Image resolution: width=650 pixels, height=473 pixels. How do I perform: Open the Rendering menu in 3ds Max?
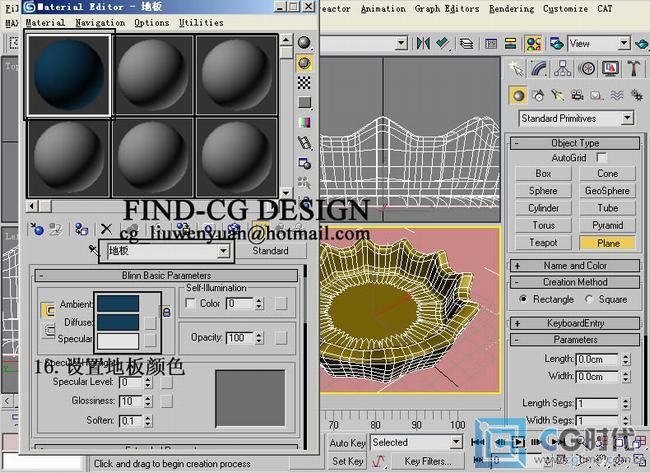pos(511,8)
